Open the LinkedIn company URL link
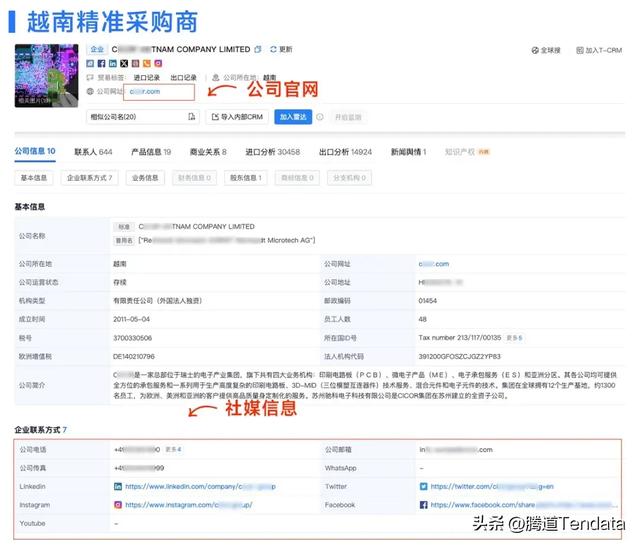Image resolution: width=640 pixels, height=546 pixels. pyautogui.click(x=200, y=486)
